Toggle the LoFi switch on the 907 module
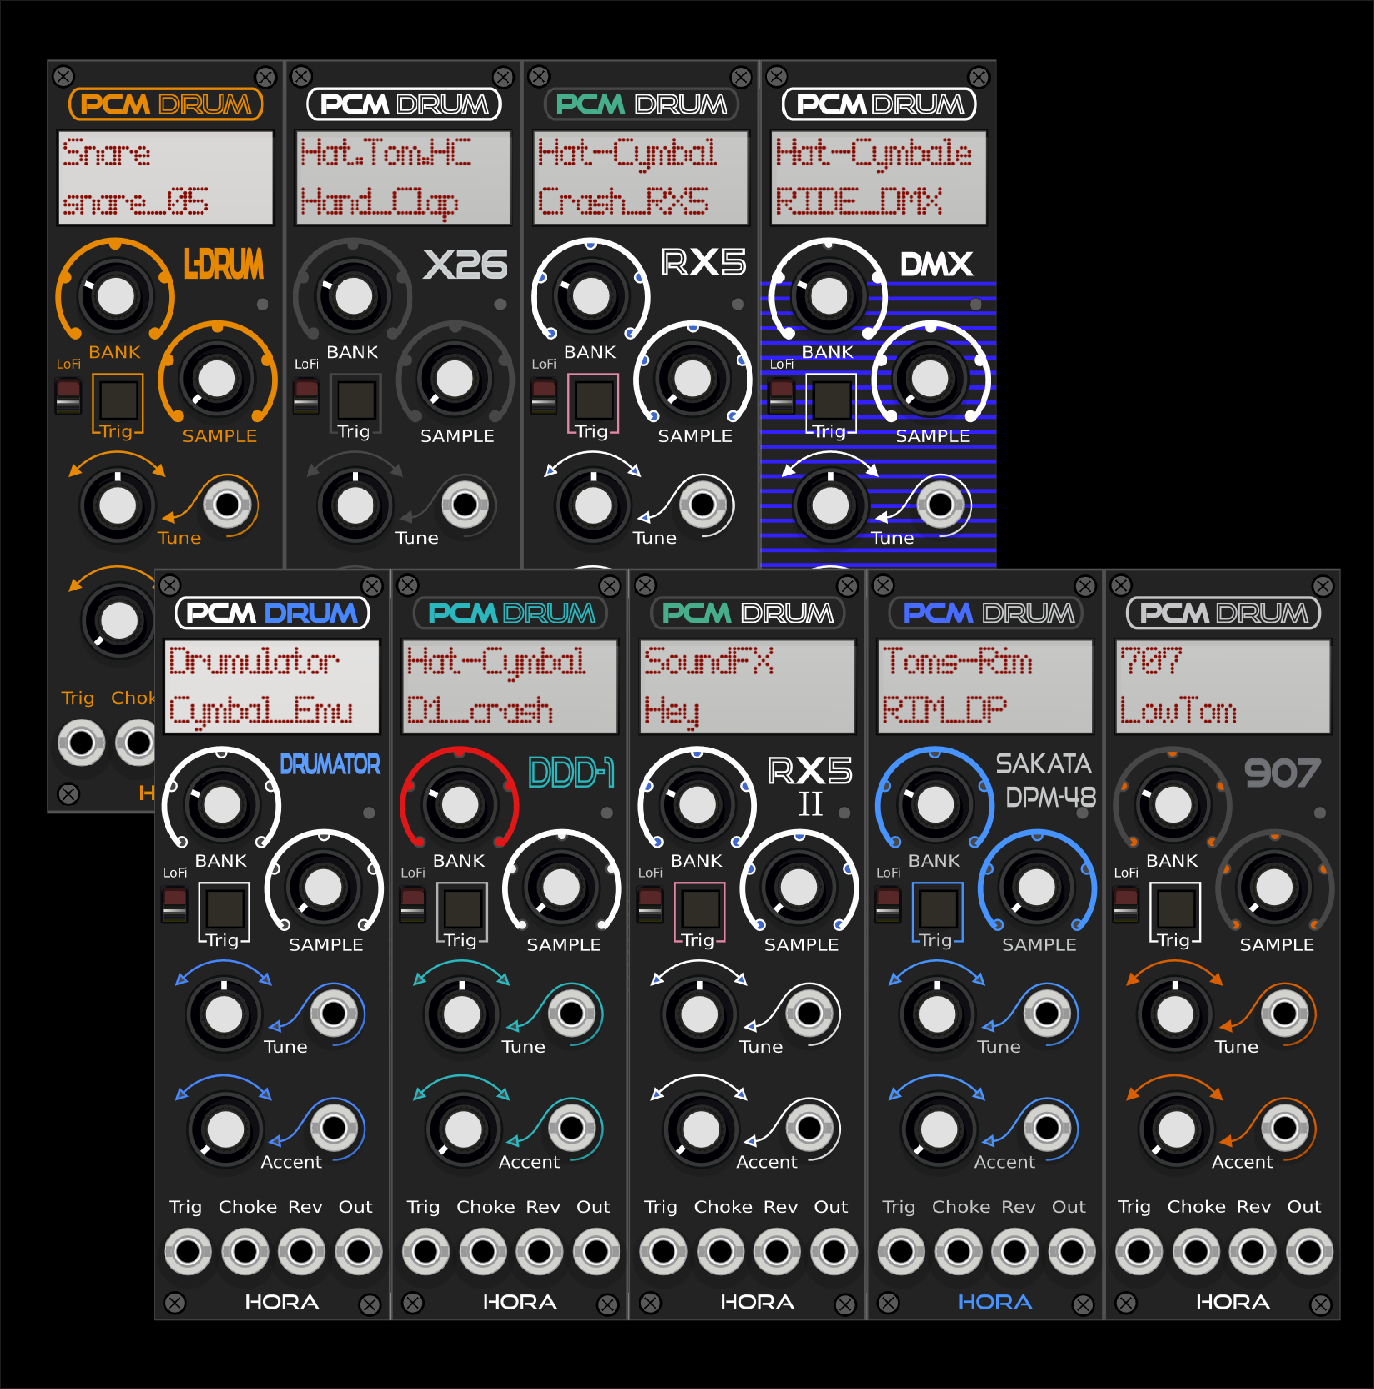 [1125, 904]
